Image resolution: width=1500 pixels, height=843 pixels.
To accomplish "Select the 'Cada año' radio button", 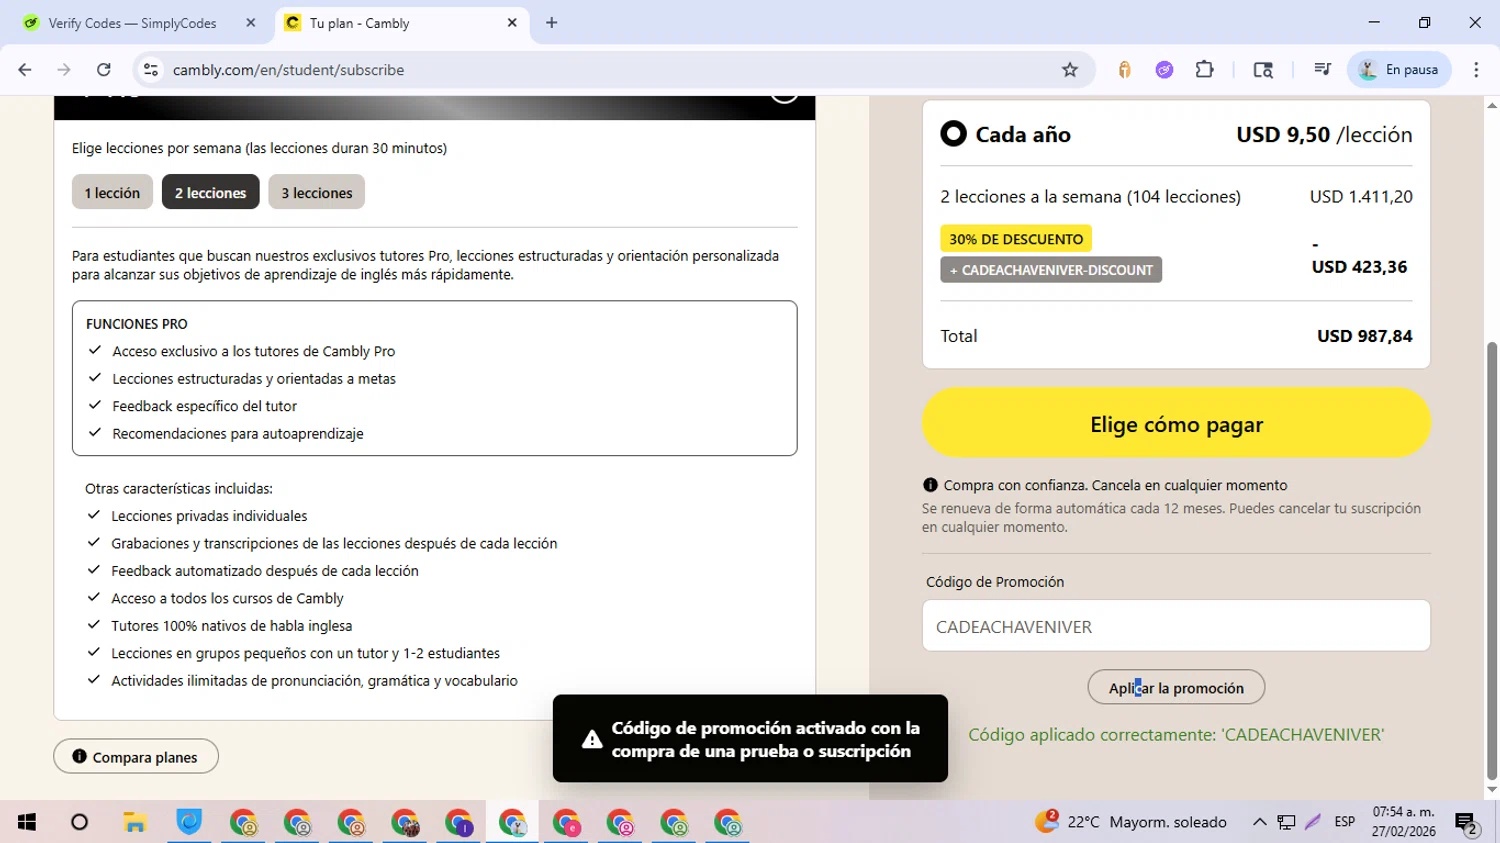I will tap(954, 134).
